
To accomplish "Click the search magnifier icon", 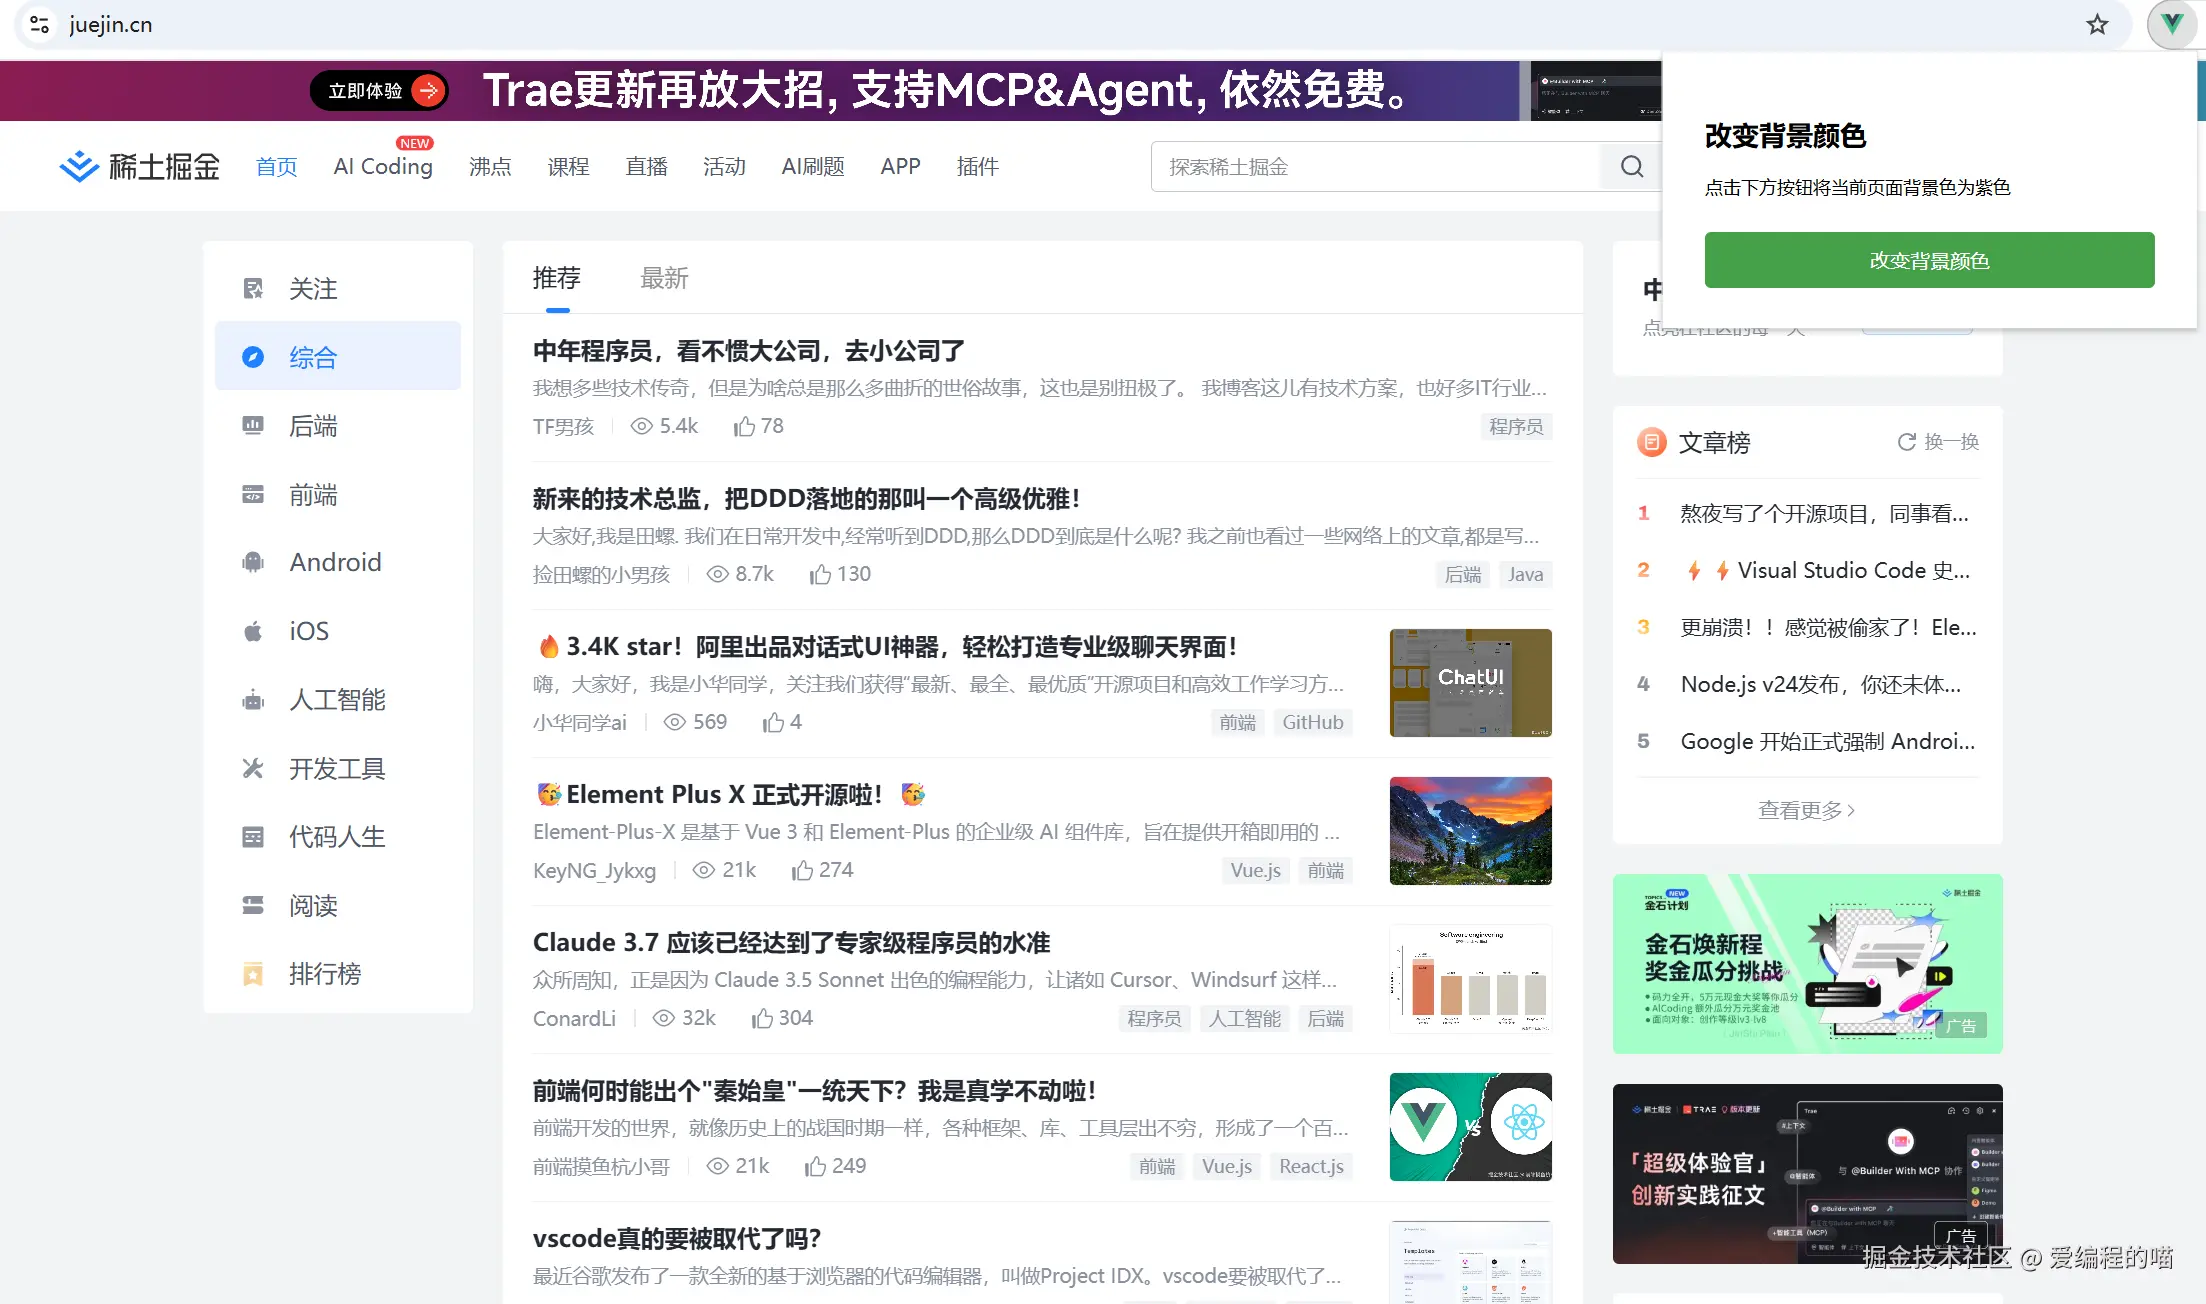I will (1631, 167).
